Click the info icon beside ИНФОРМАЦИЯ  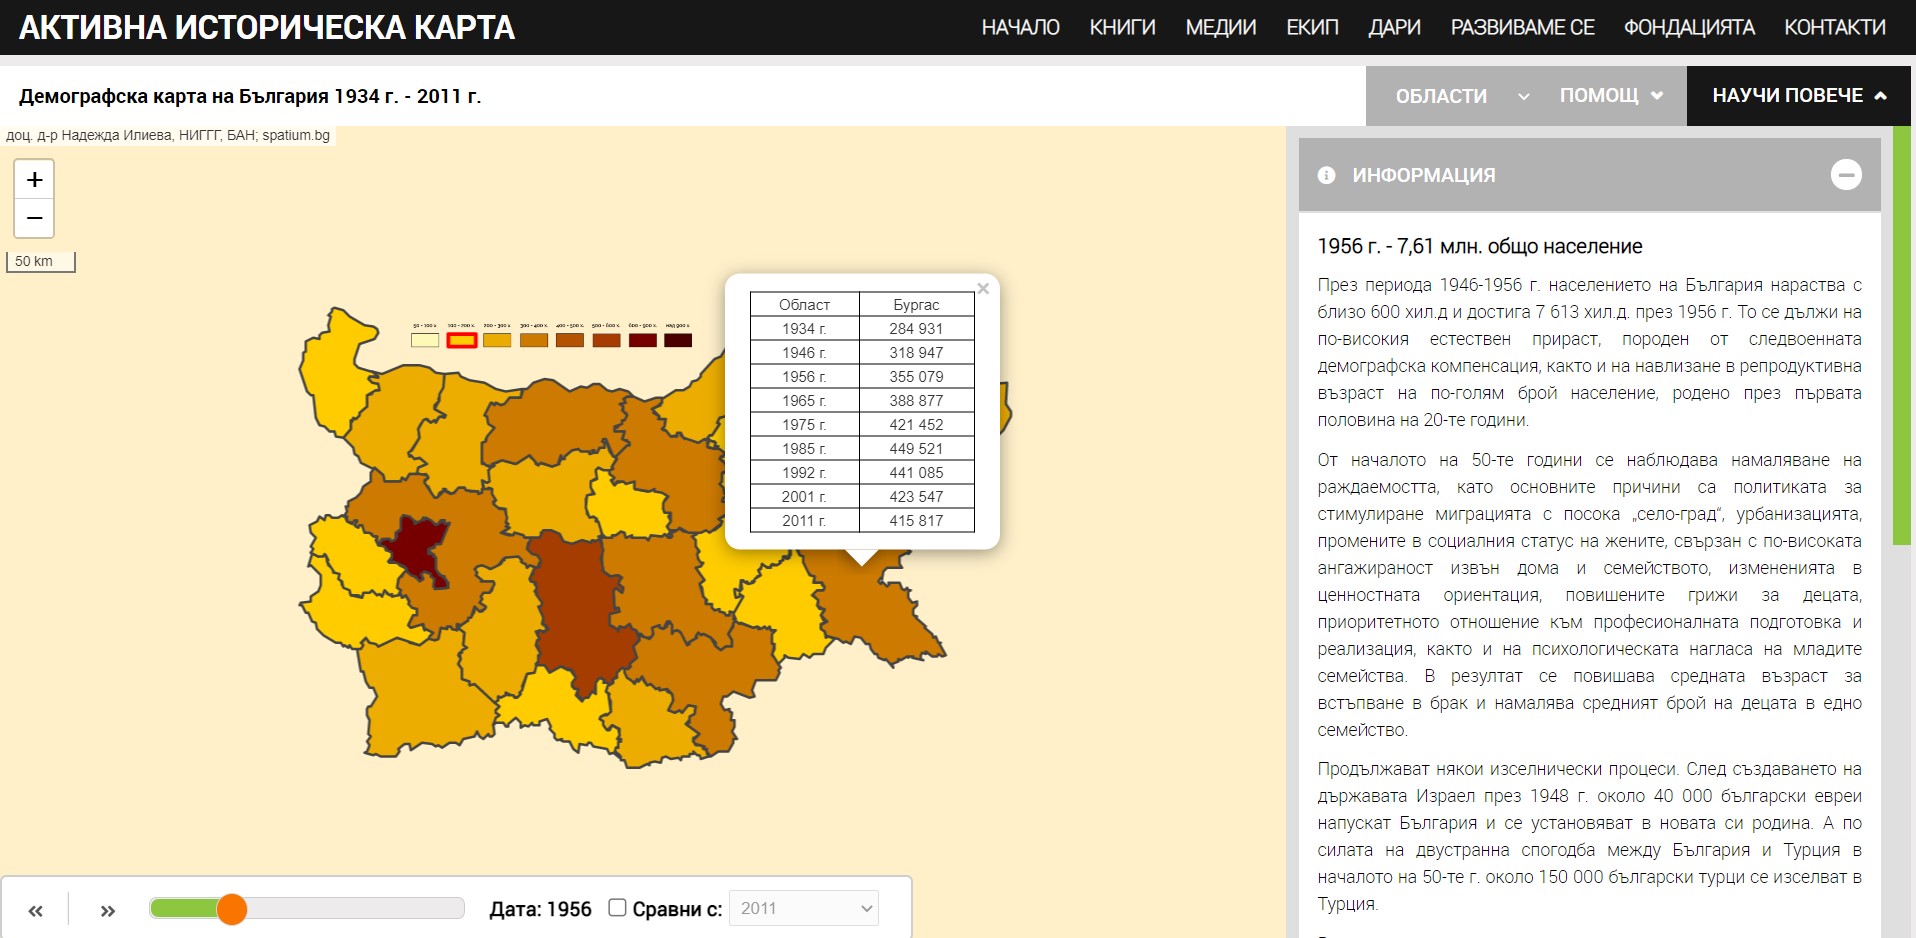click(x=1326, y=175)
